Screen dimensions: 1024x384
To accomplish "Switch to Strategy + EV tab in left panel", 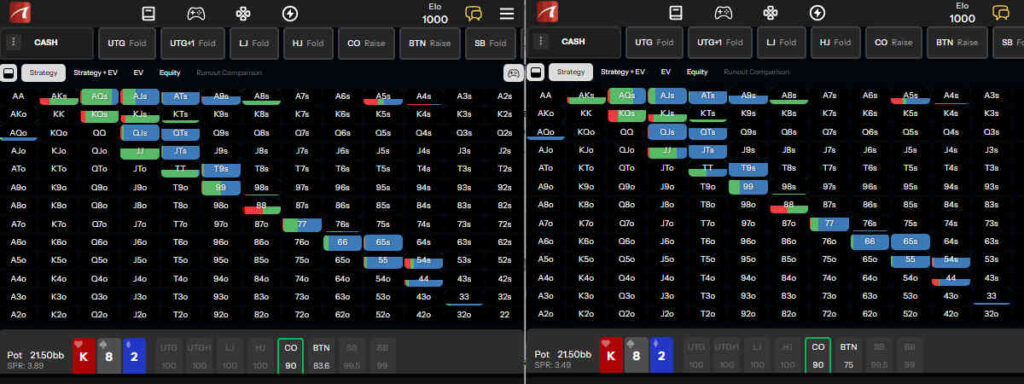I will [95, 72].
